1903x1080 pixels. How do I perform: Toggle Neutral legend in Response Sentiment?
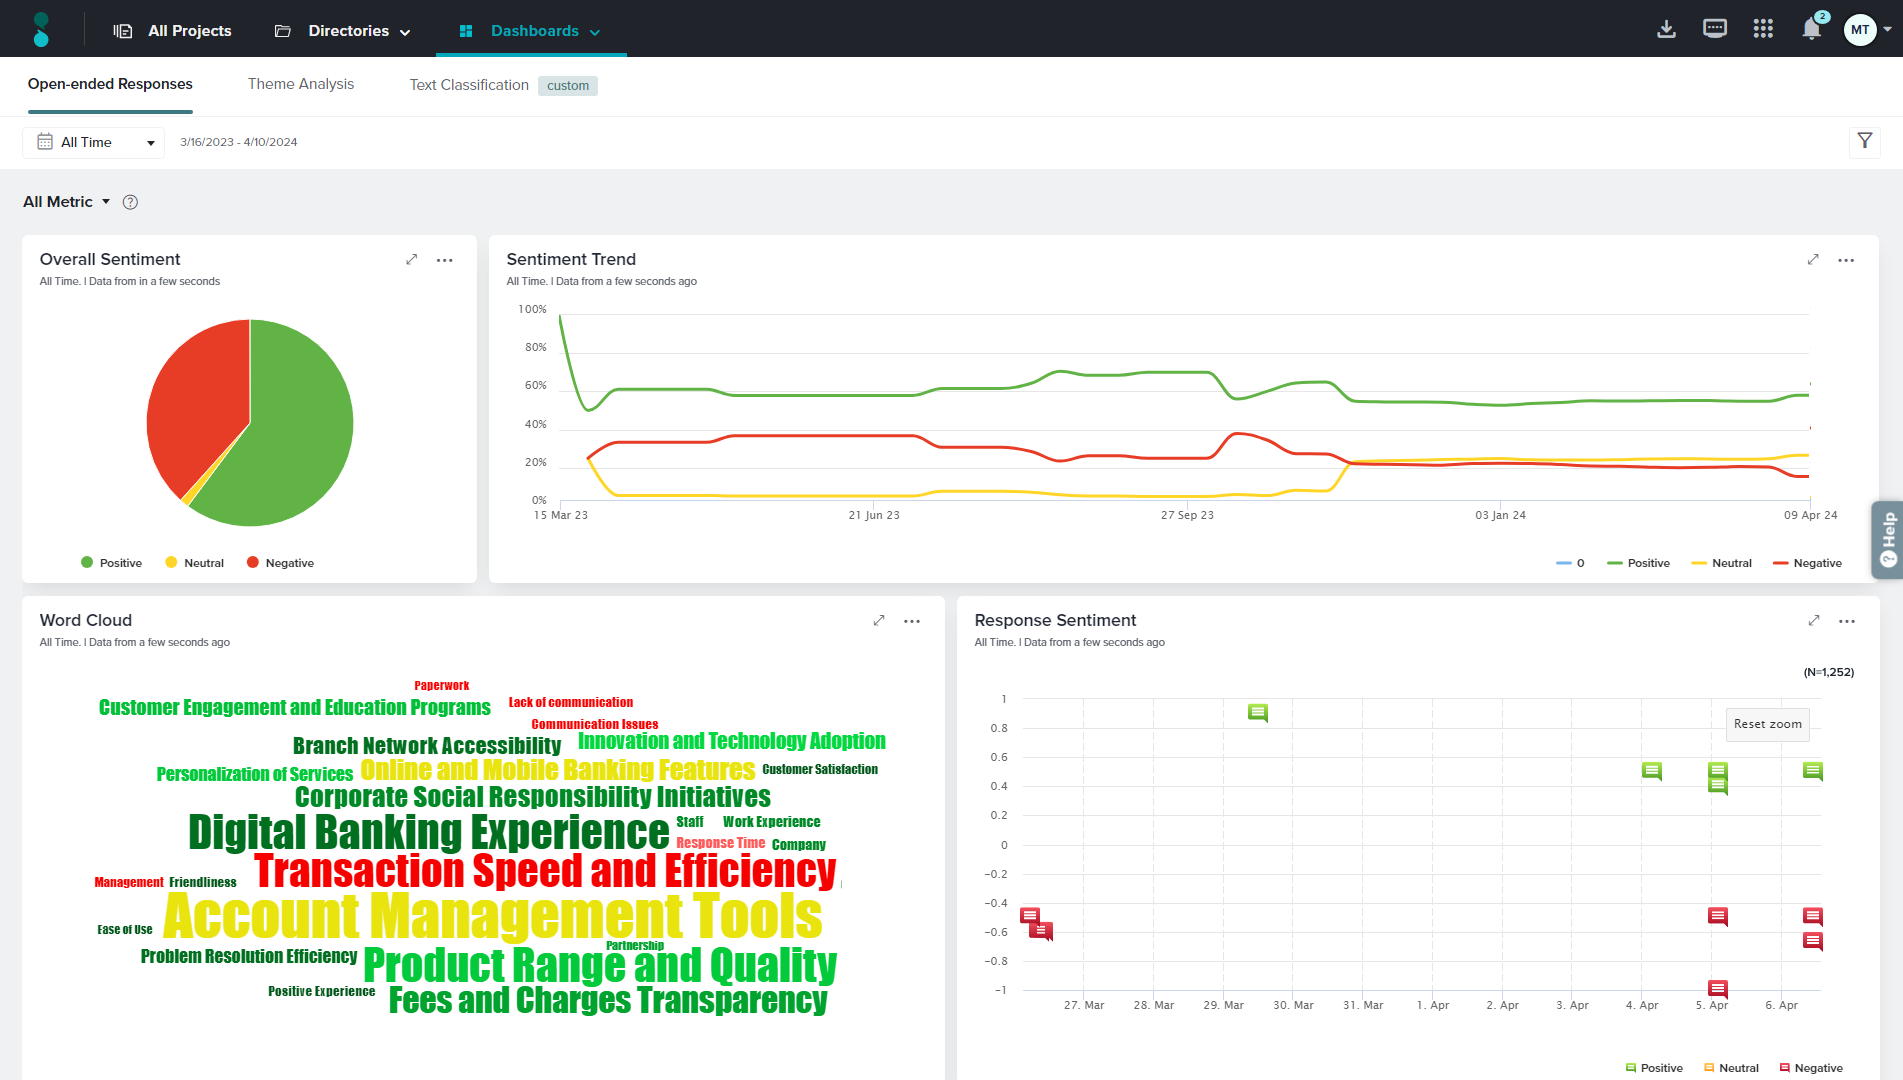(1731, 1068)
